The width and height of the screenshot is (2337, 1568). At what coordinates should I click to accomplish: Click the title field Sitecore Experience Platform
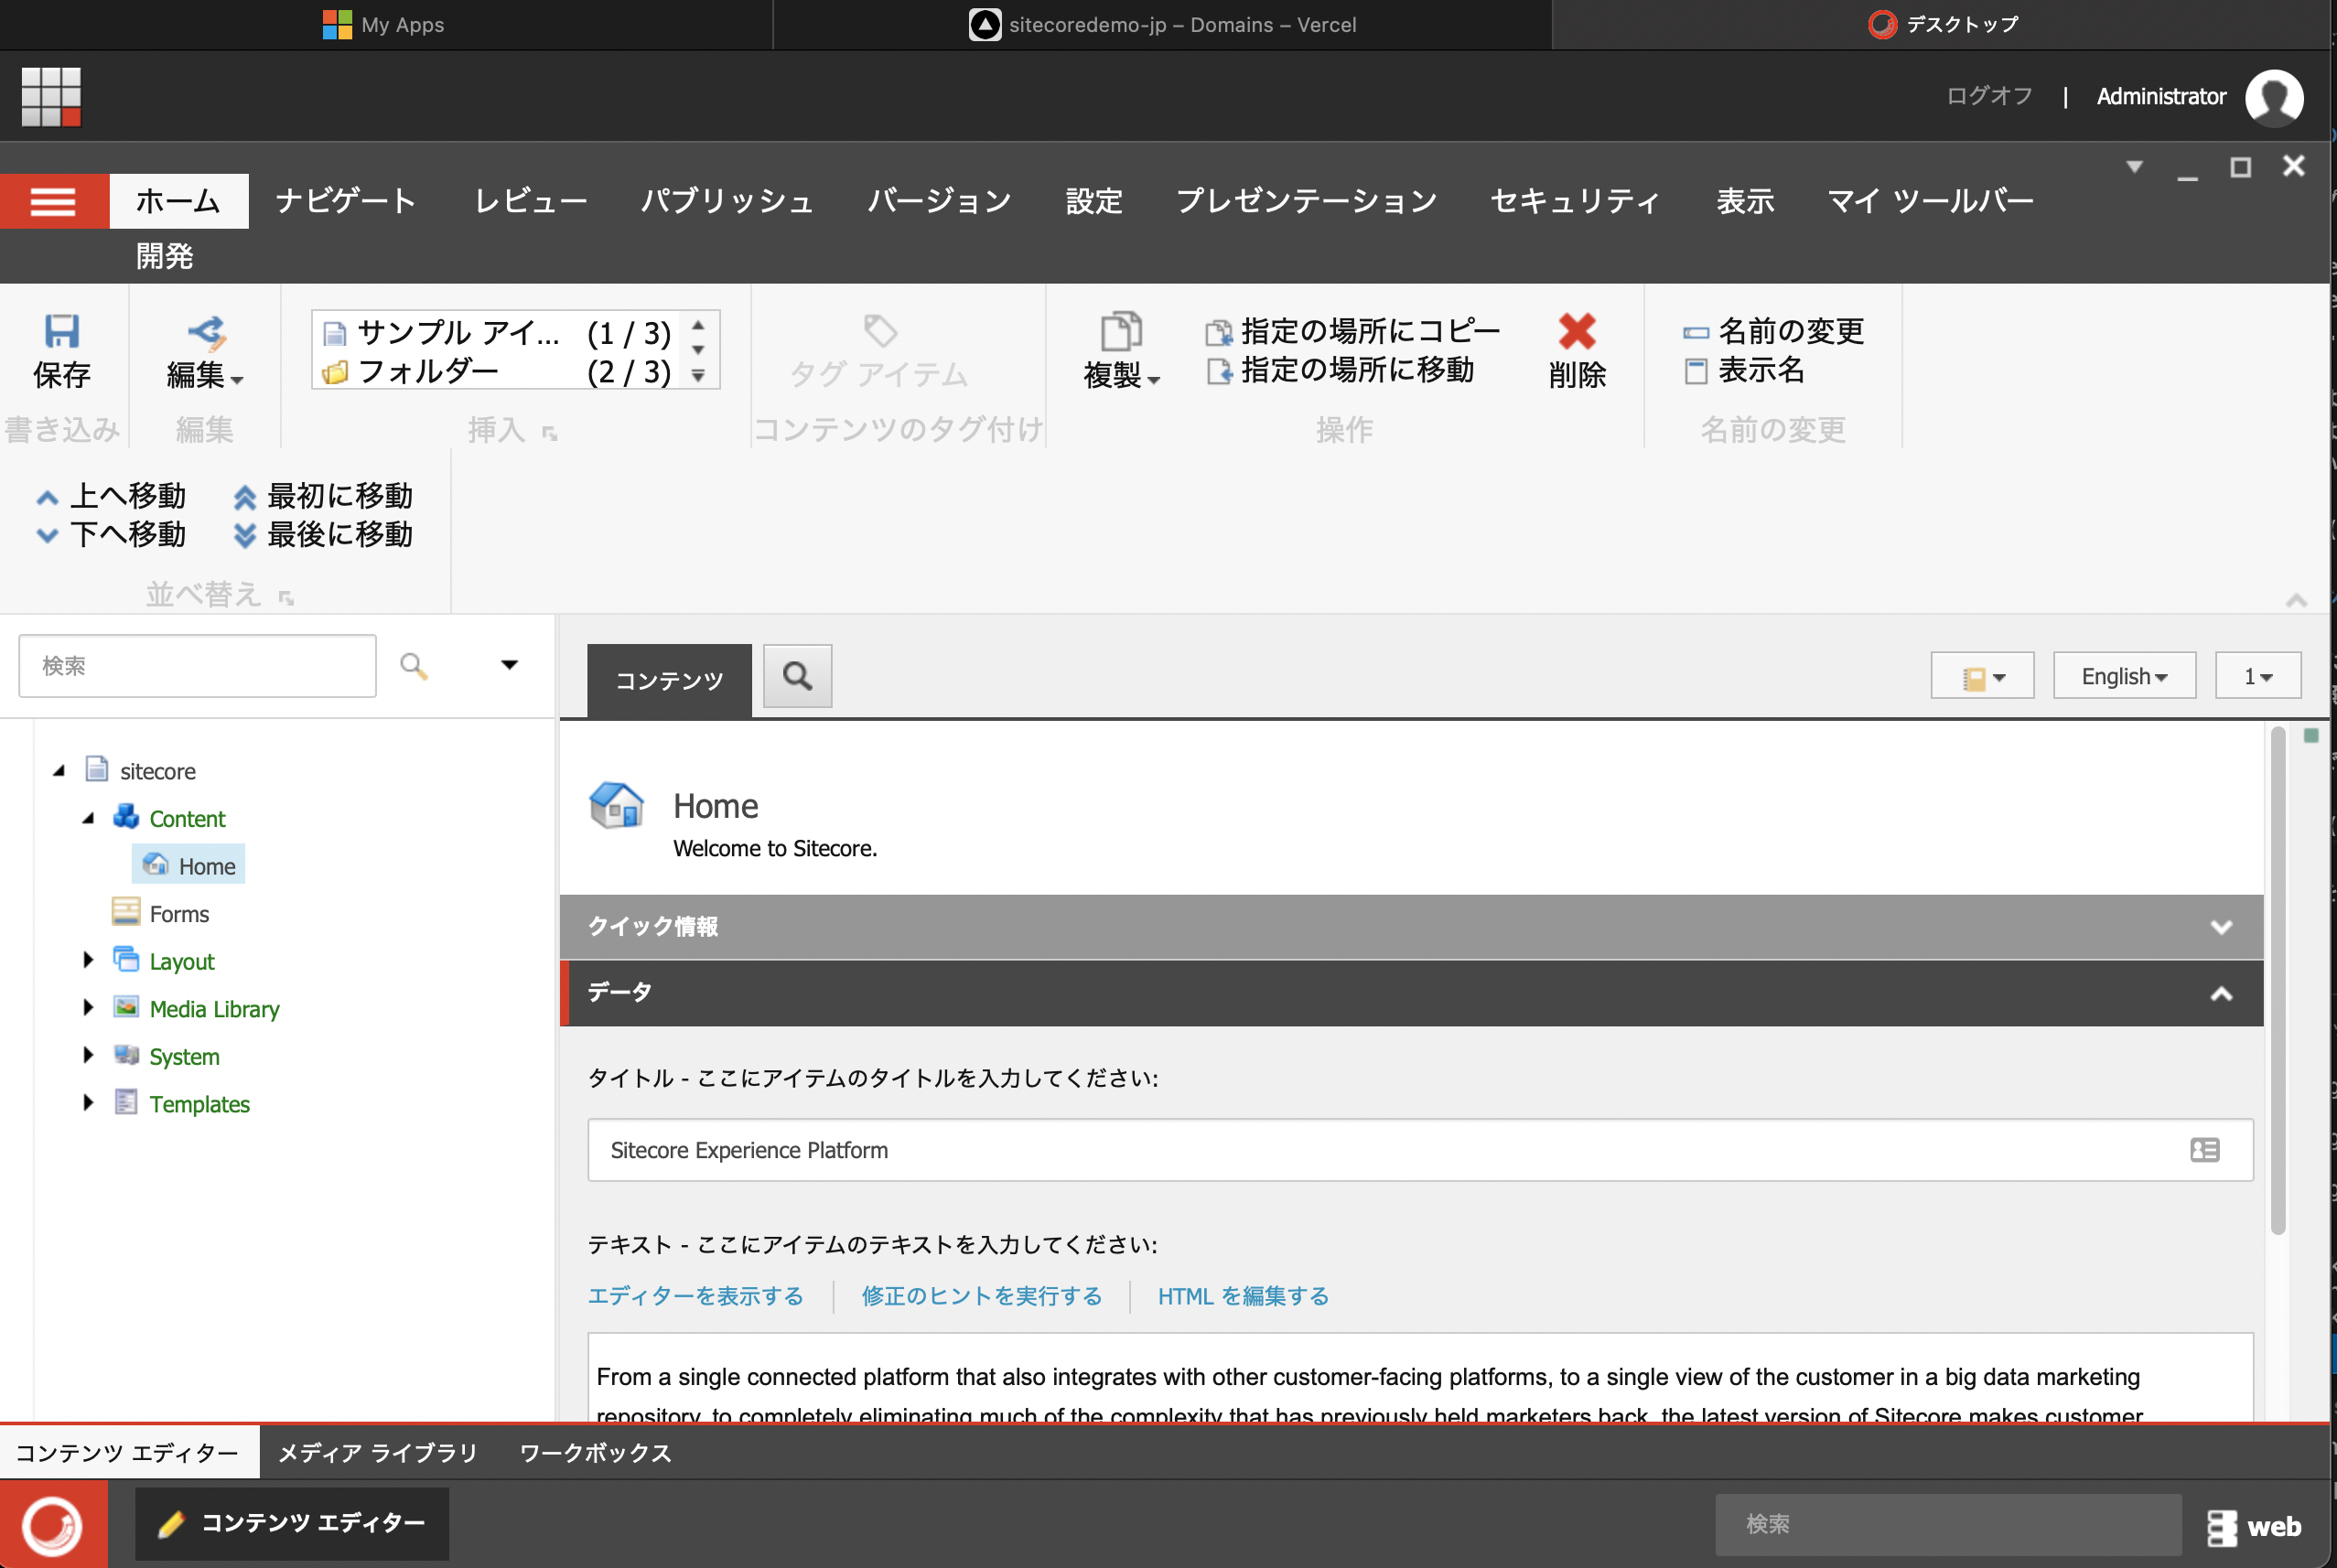[1420, 1150]
